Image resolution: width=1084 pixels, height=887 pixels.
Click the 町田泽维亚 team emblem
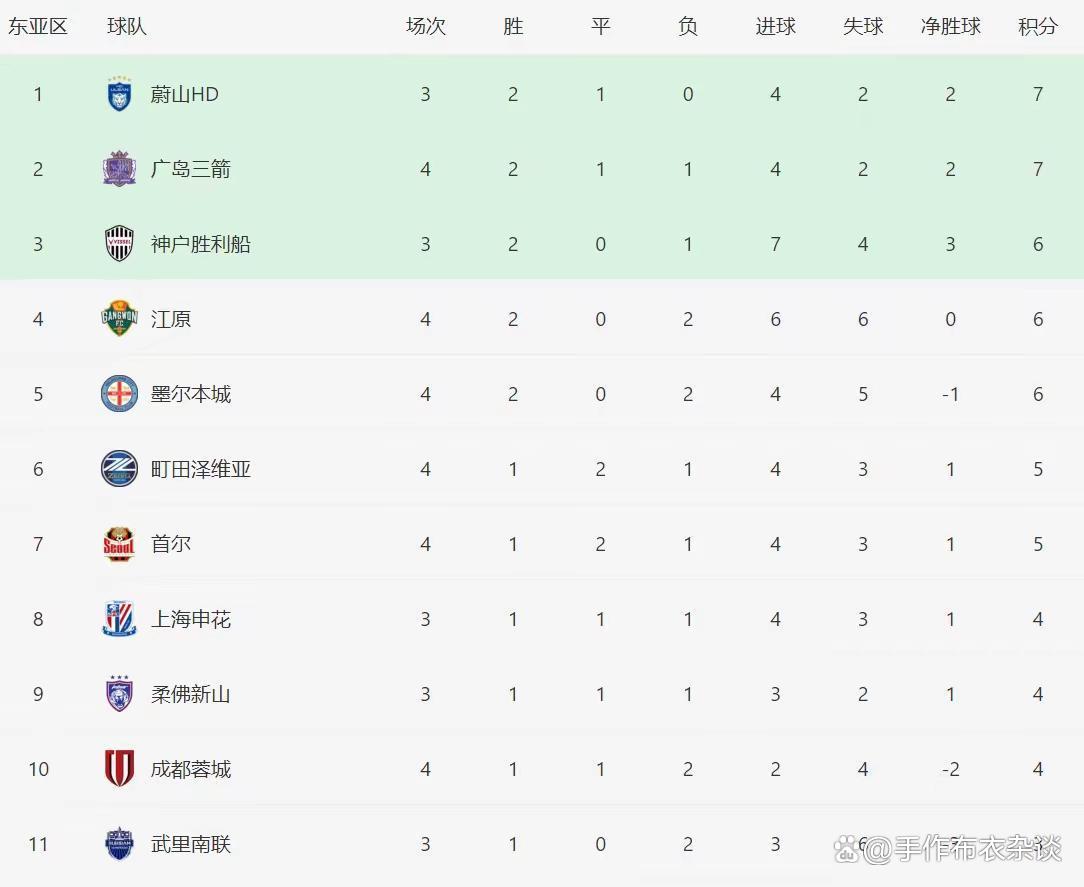click(119, 469)
